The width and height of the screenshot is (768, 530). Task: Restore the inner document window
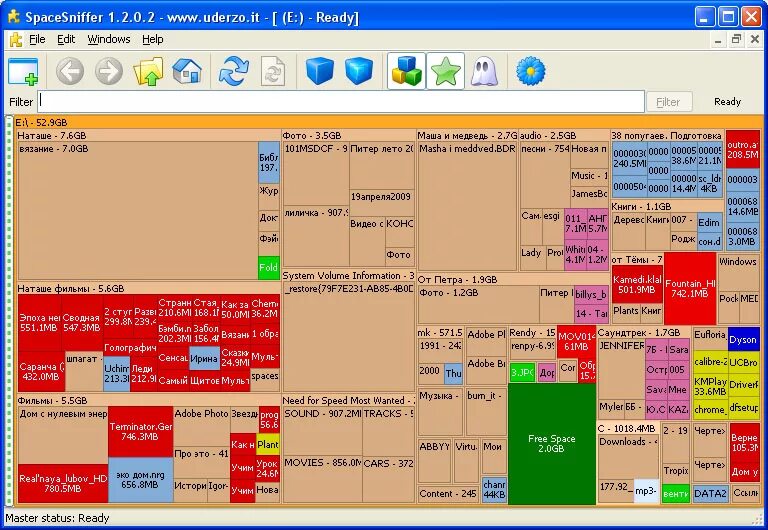pyautogui.click(x=736, y=39)
